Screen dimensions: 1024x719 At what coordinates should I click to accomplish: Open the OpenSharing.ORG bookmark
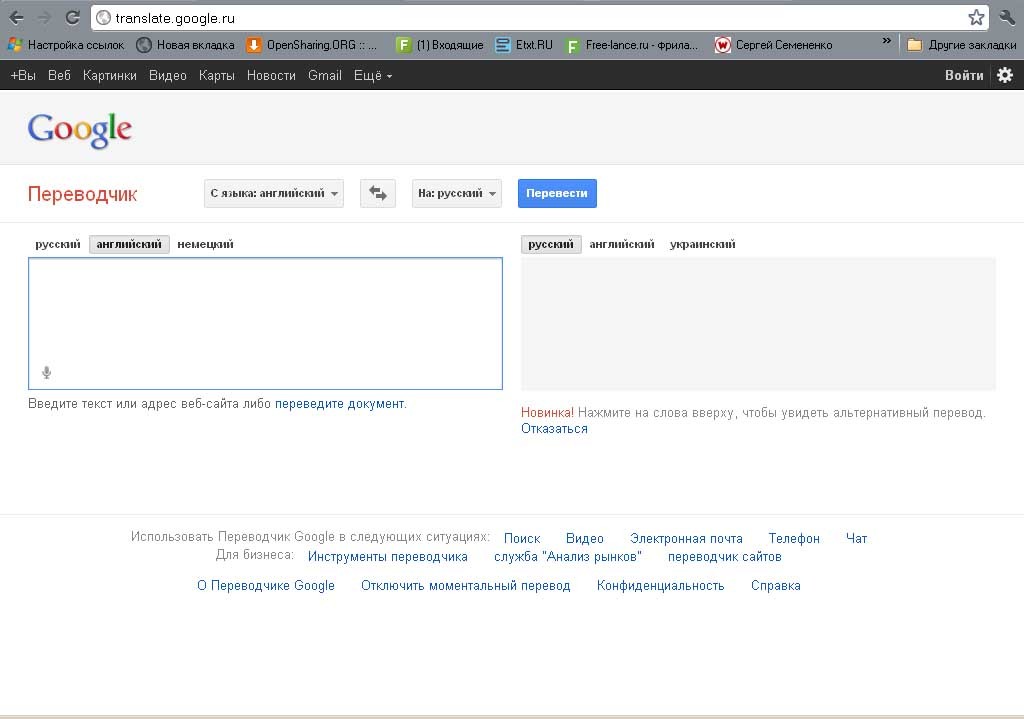click(x=312, y=45)
